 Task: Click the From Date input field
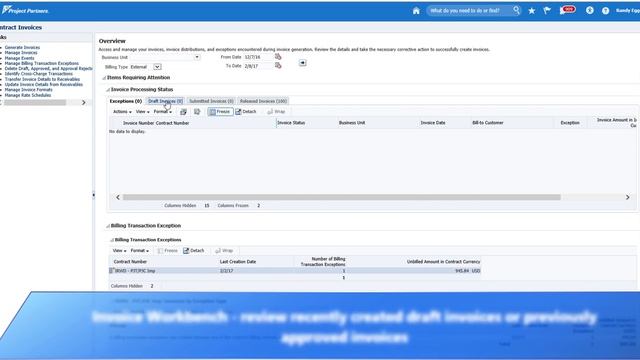(x=258, y=57)
